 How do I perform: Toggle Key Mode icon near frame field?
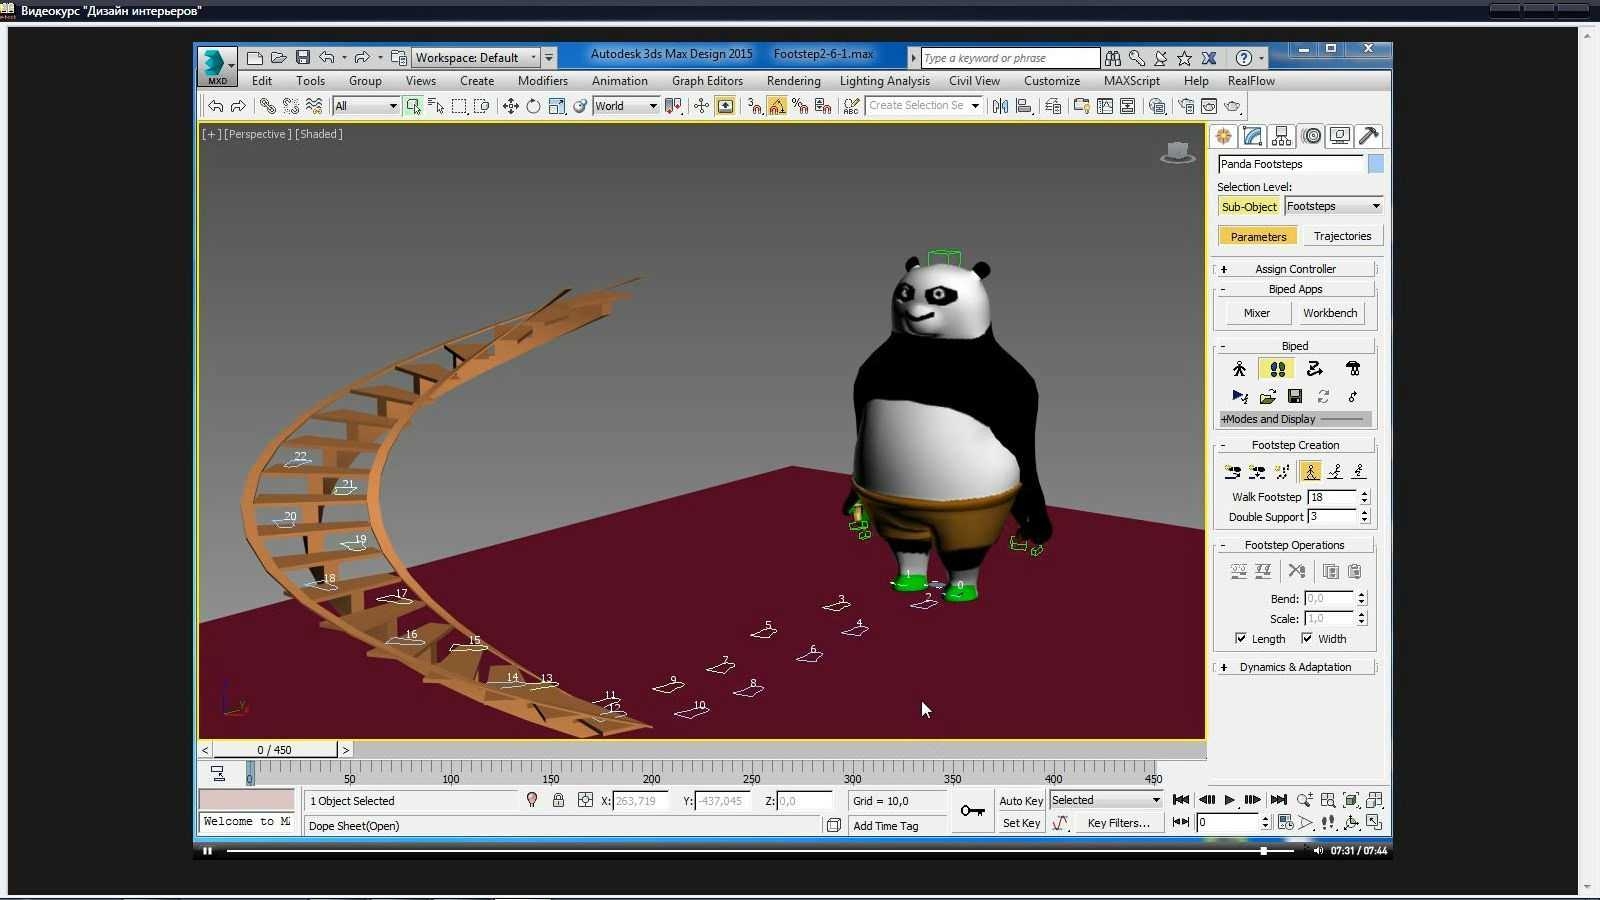(1180, 822)
